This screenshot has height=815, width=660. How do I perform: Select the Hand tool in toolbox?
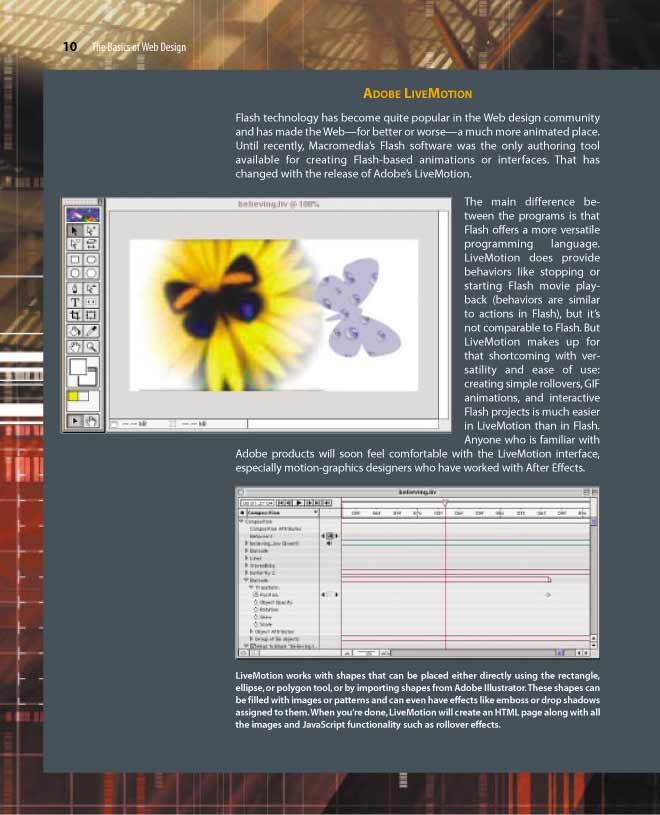tap(75, 347)
